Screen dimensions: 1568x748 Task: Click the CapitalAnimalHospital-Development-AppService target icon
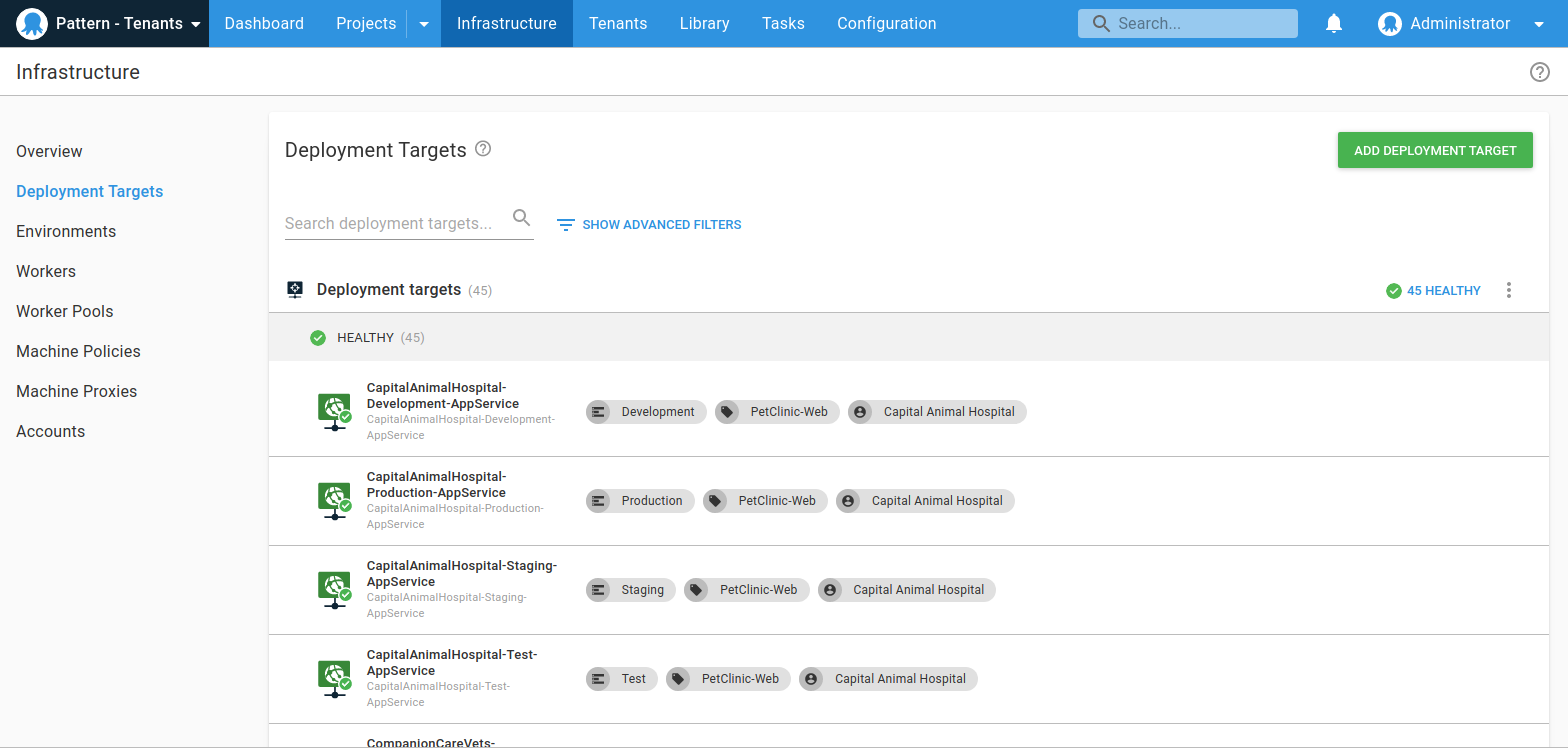pos(334,412)
